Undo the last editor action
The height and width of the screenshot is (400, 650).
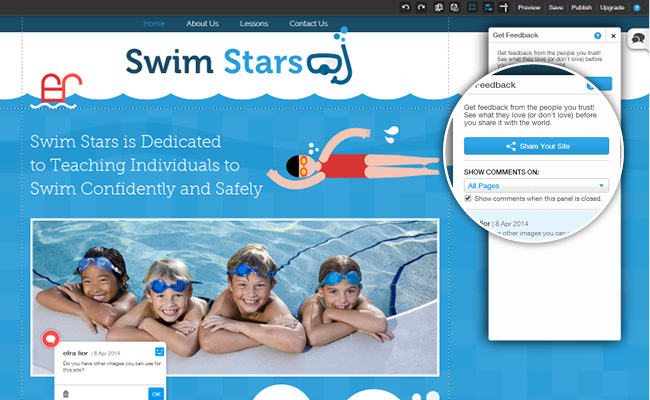405,7
